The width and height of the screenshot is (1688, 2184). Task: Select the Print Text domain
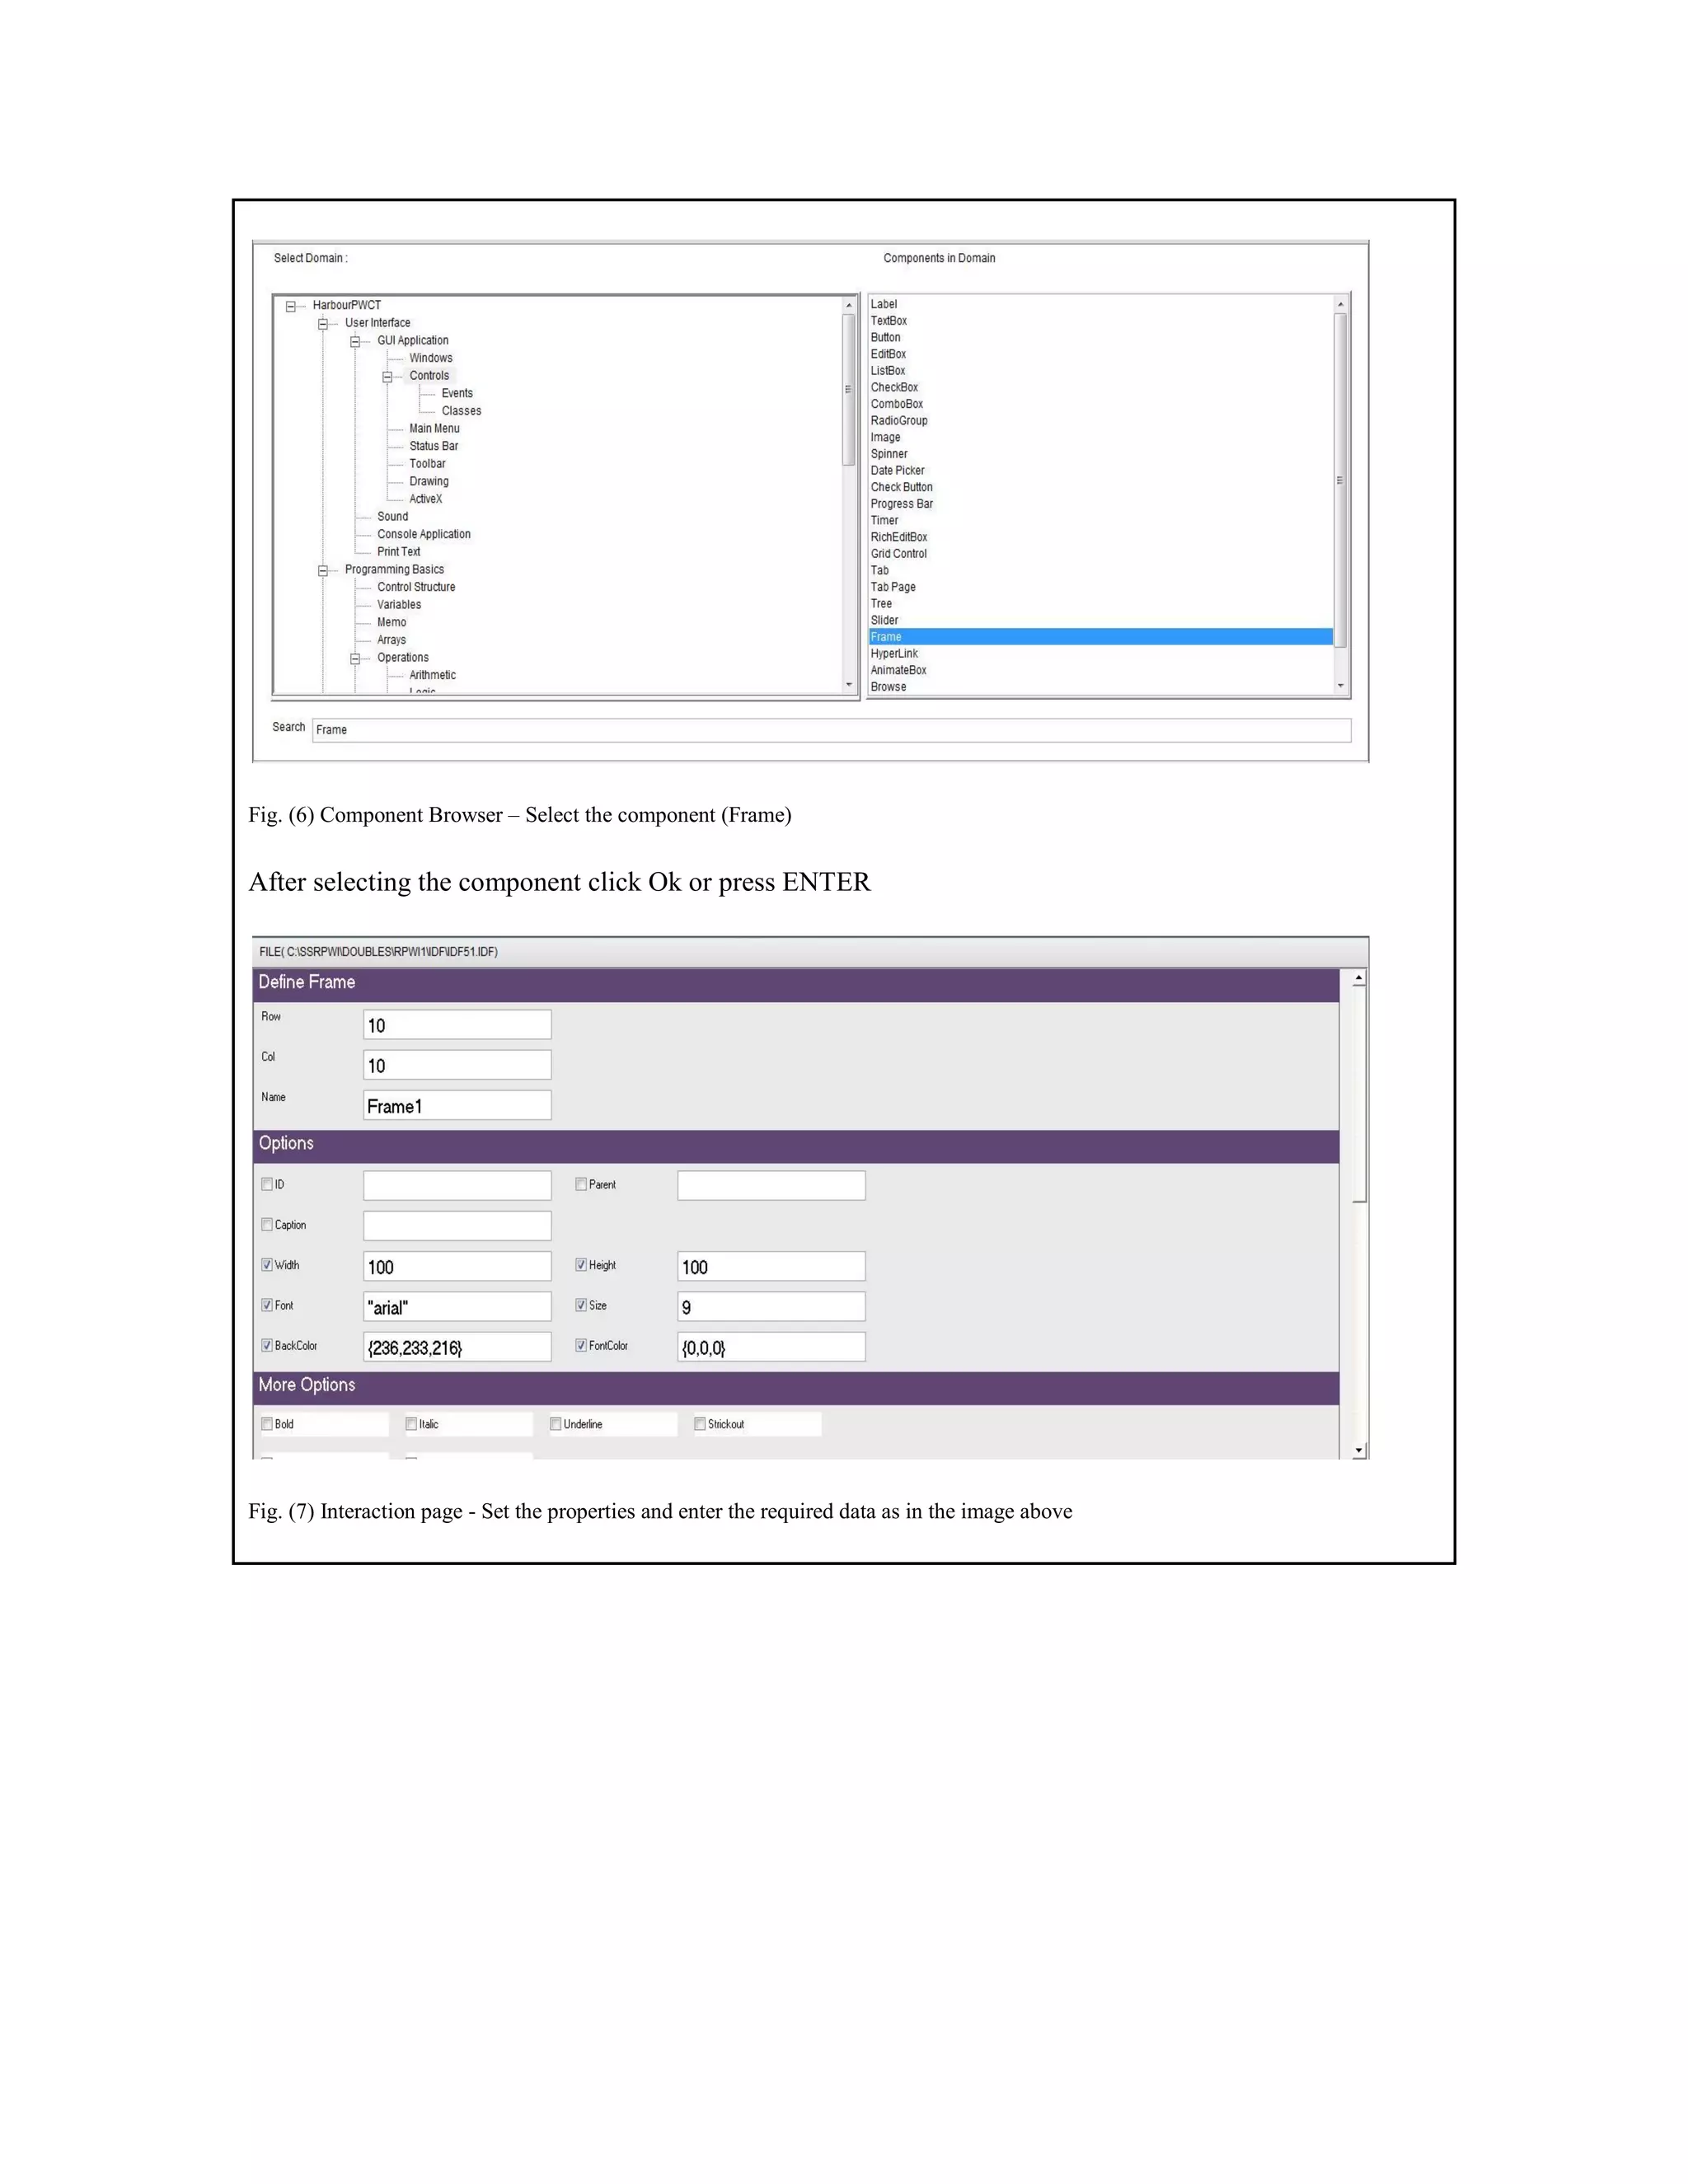[x=398, y=552]
